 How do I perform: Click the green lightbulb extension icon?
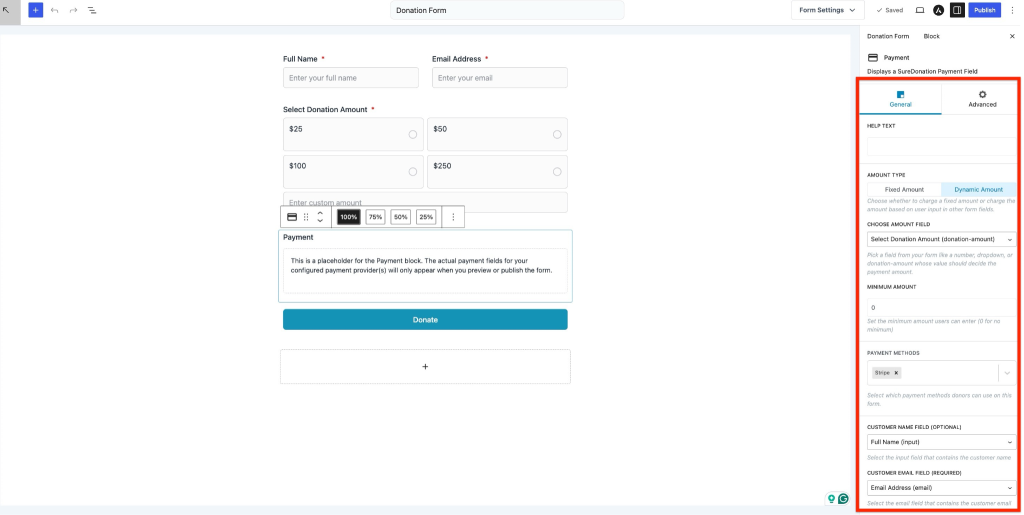coord(831,499)
